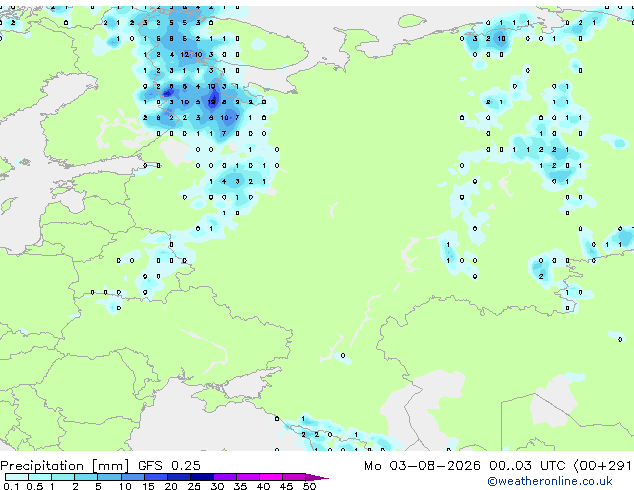Image resolution: width=634 pixels, height=490 pixels.
Task: Open the weatheronline.co.uk copyright link
Action: [x=550, y=481]
